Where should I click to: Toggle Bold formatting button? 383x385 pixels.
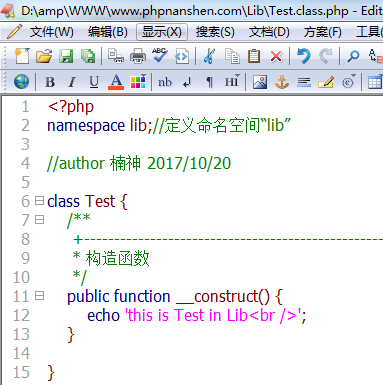[50, 82]
